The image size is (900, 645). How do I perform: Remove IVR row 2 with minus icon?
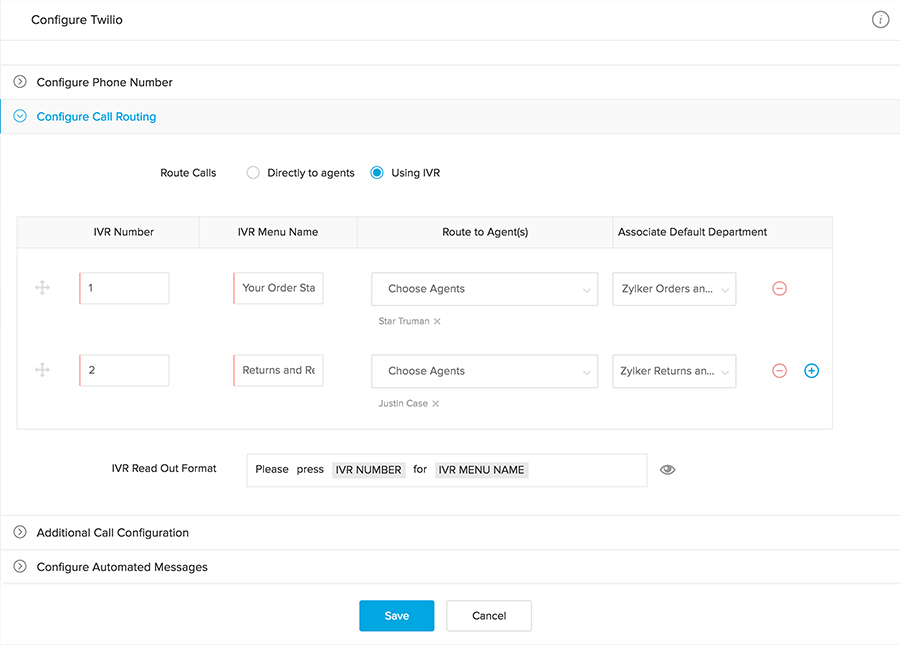780,371
